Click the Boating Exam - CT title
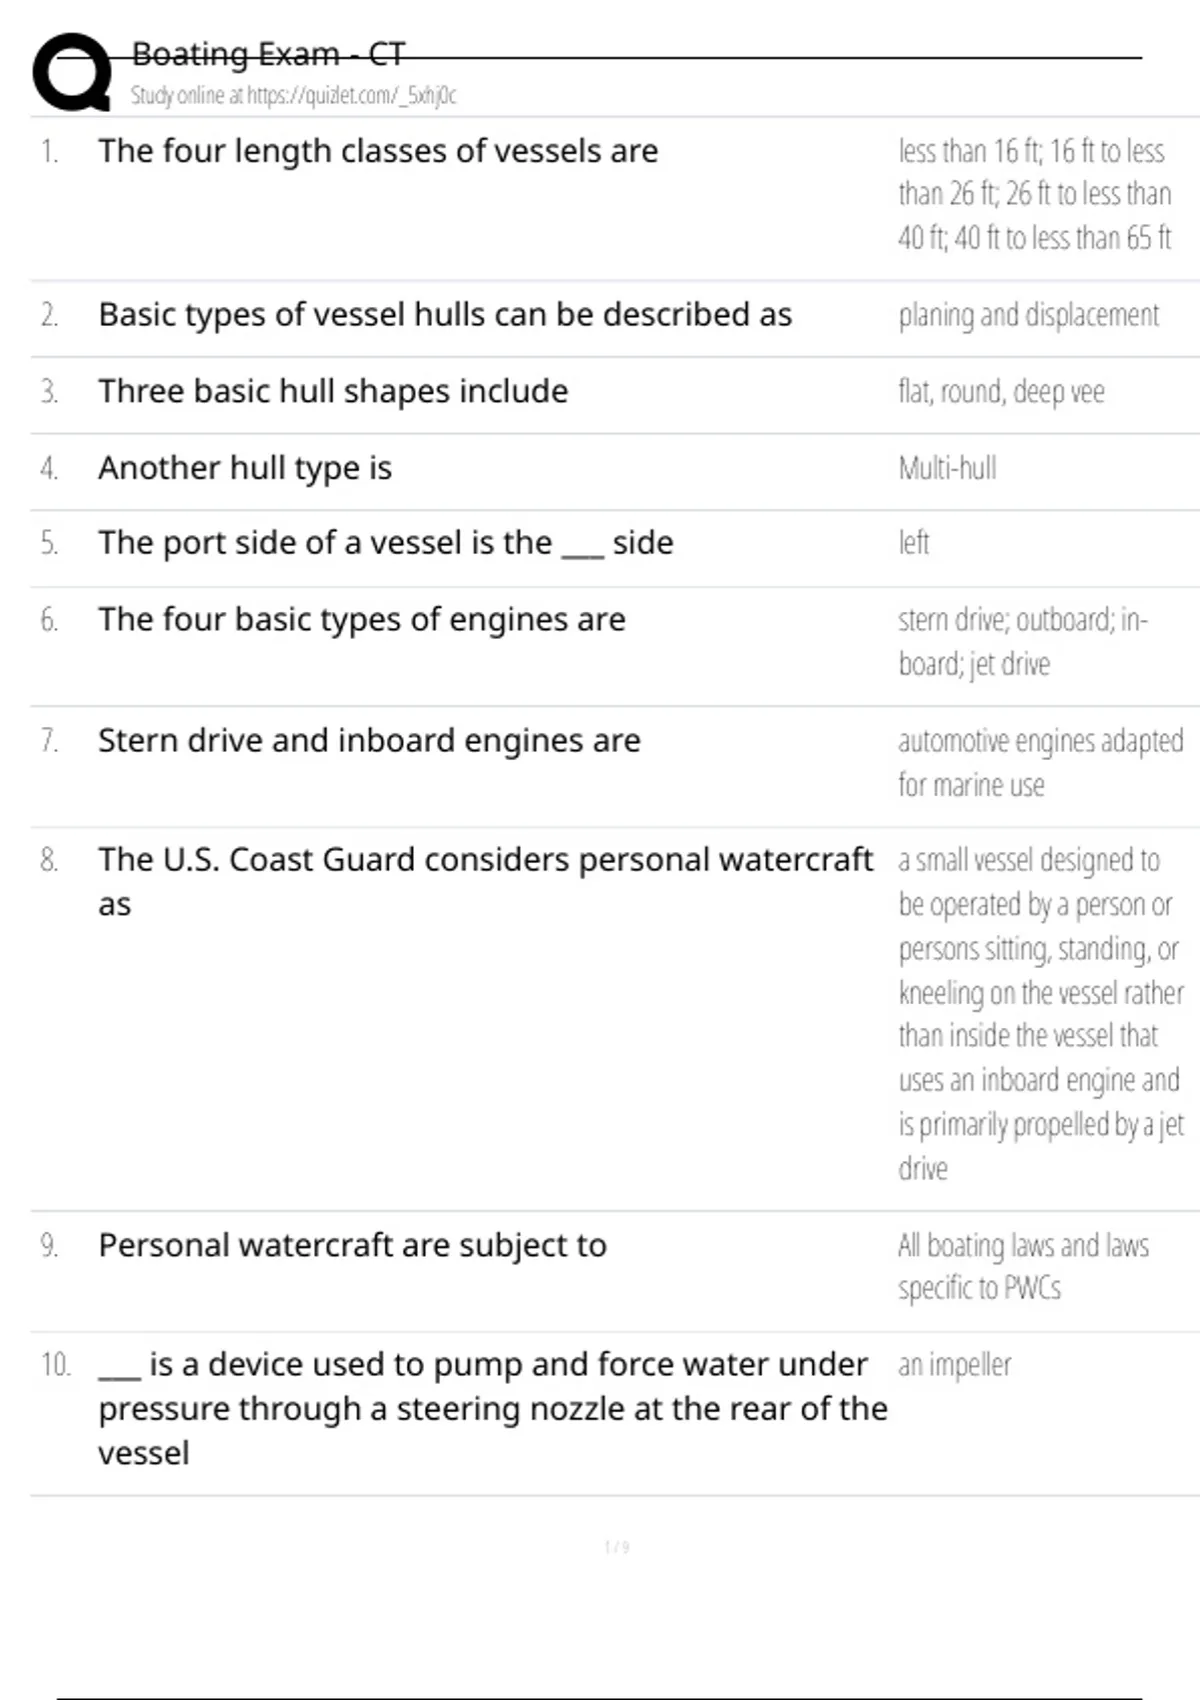This screenshot has height=1700, width=1200. point(268,54)
